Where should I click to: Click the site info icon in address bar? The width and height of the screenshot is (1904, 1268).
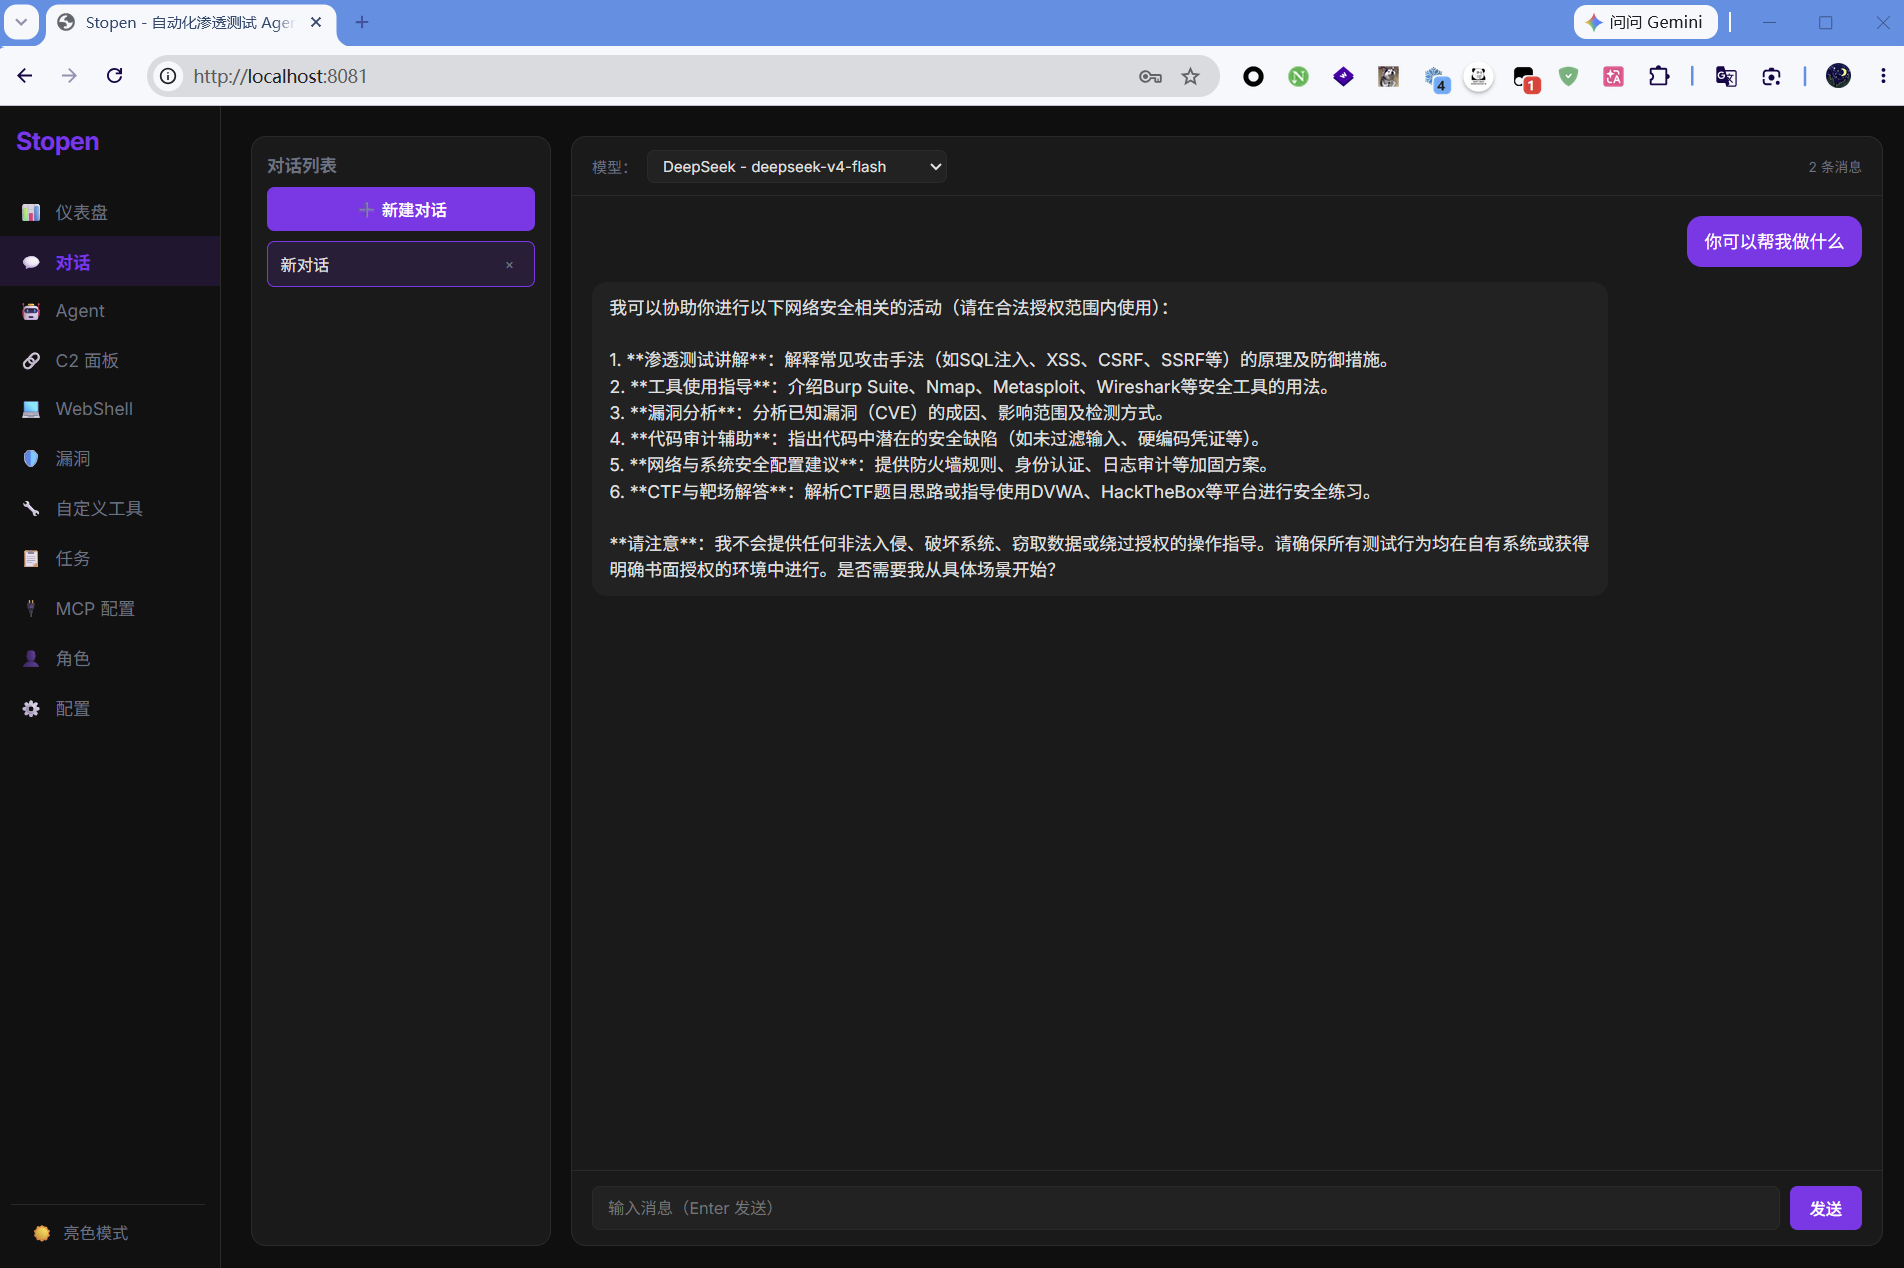pos(168,76)
